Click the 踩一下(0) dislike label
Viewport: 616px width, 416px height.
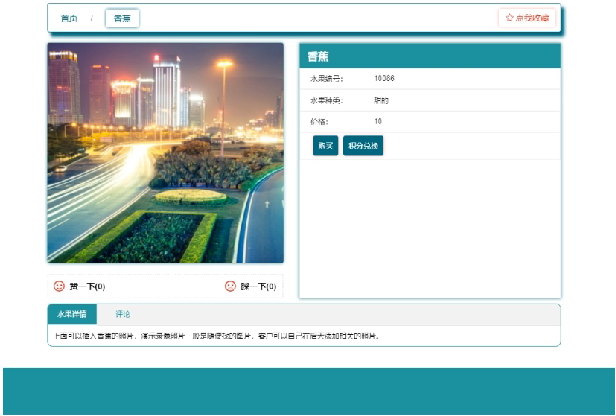click(257, 286)
